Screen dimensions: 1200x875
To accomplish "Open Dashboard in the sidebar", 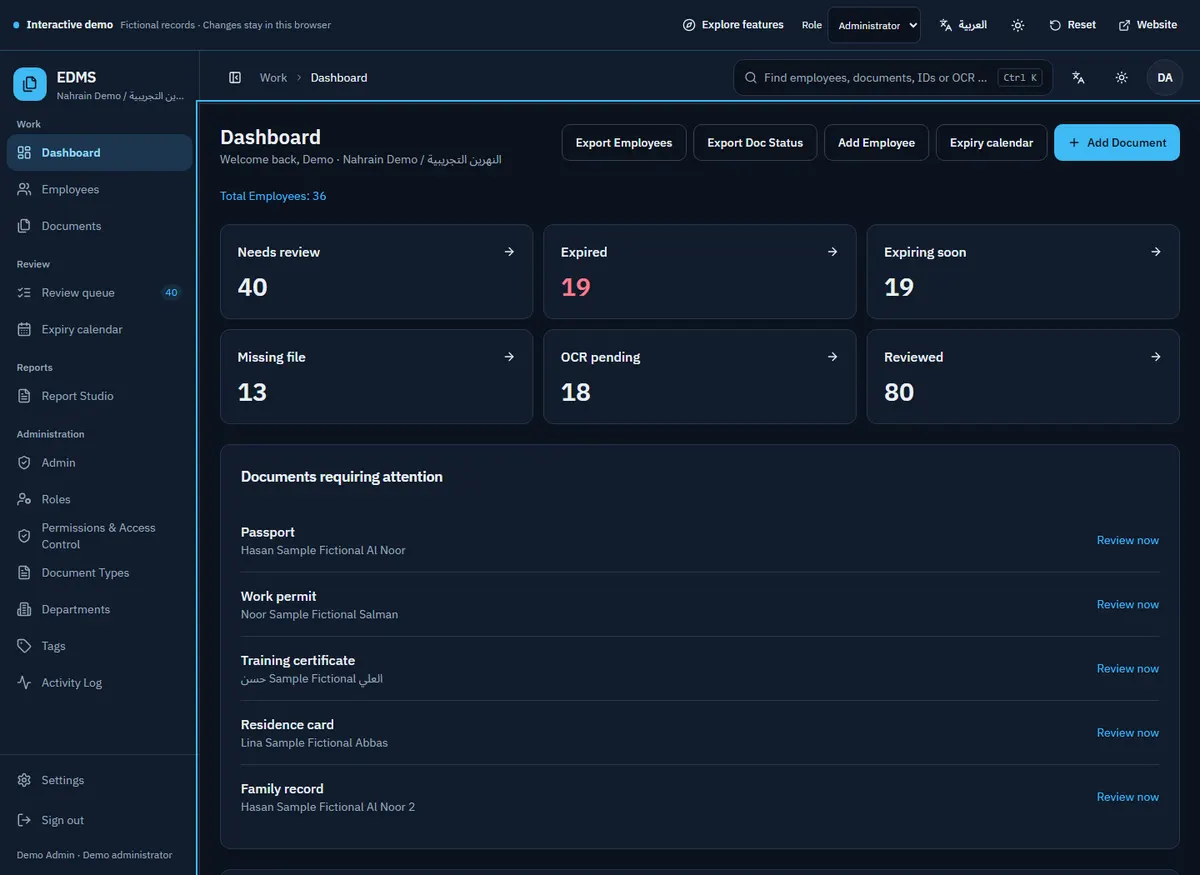I will [99, 153].
